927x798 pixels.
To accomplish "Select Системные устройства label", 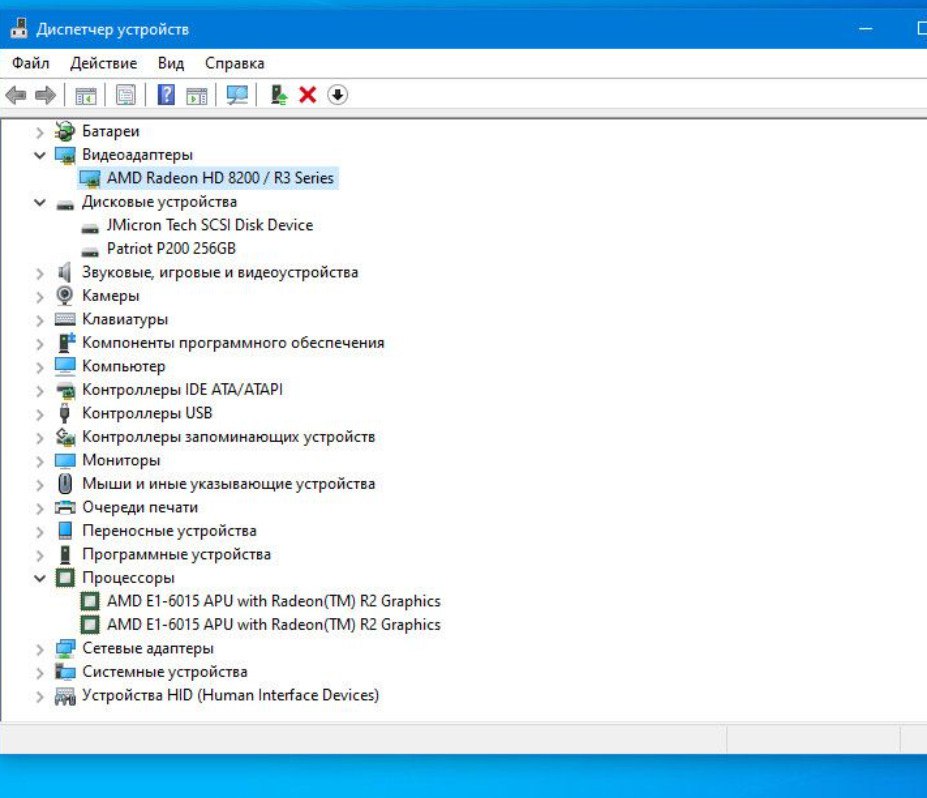I will (x=164, y=672).
